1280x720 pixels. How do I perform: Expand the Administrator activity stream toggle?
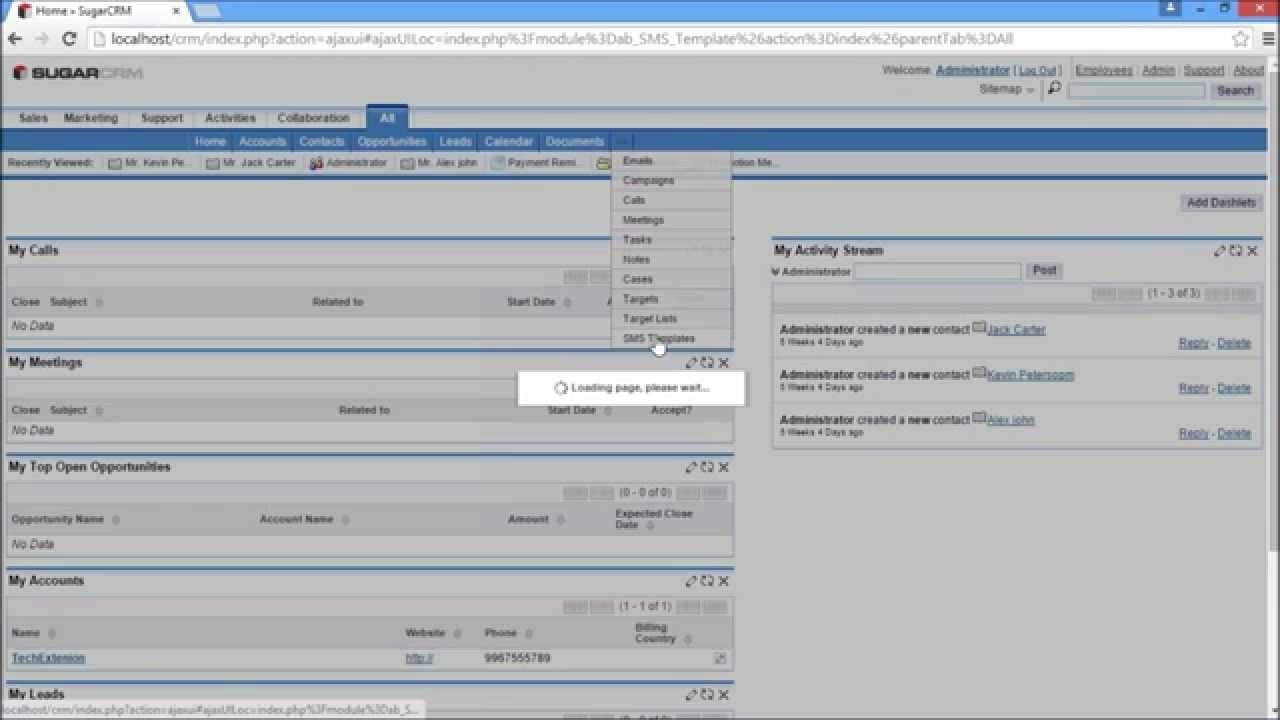tap(776, 271)
